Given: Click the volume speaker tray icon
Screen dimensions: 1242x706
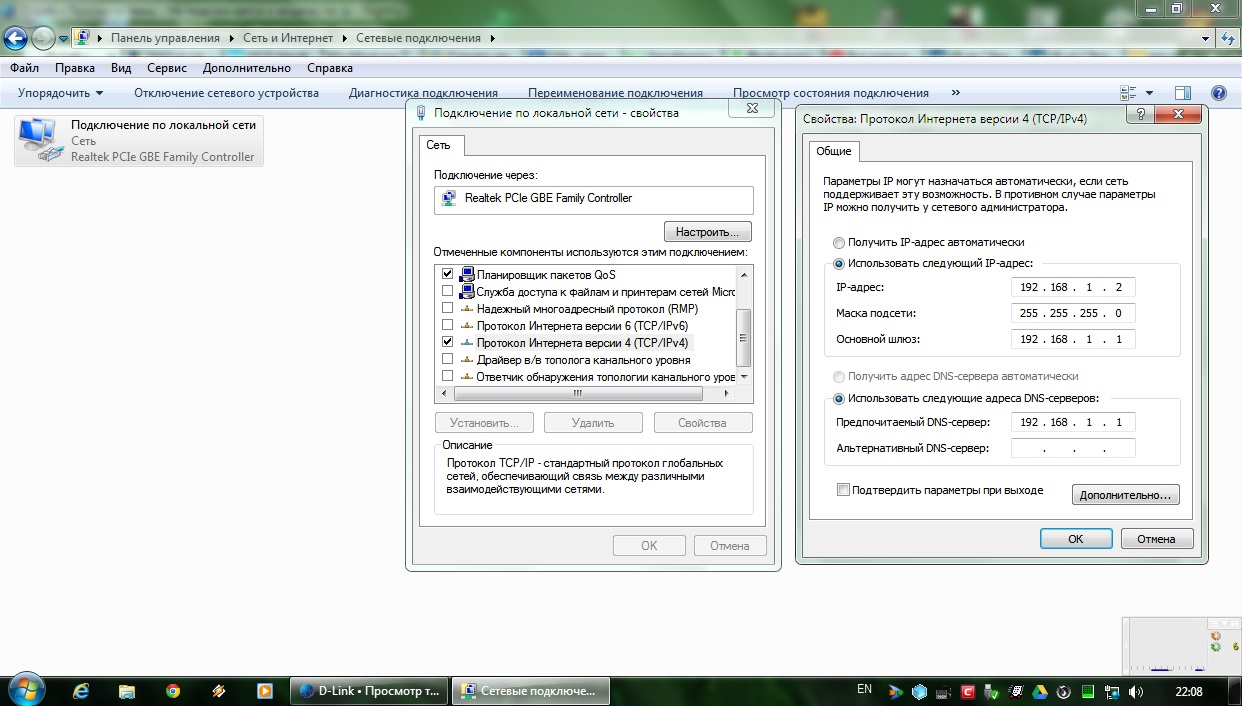Looking at the screenshot, I should [1135, 691].
